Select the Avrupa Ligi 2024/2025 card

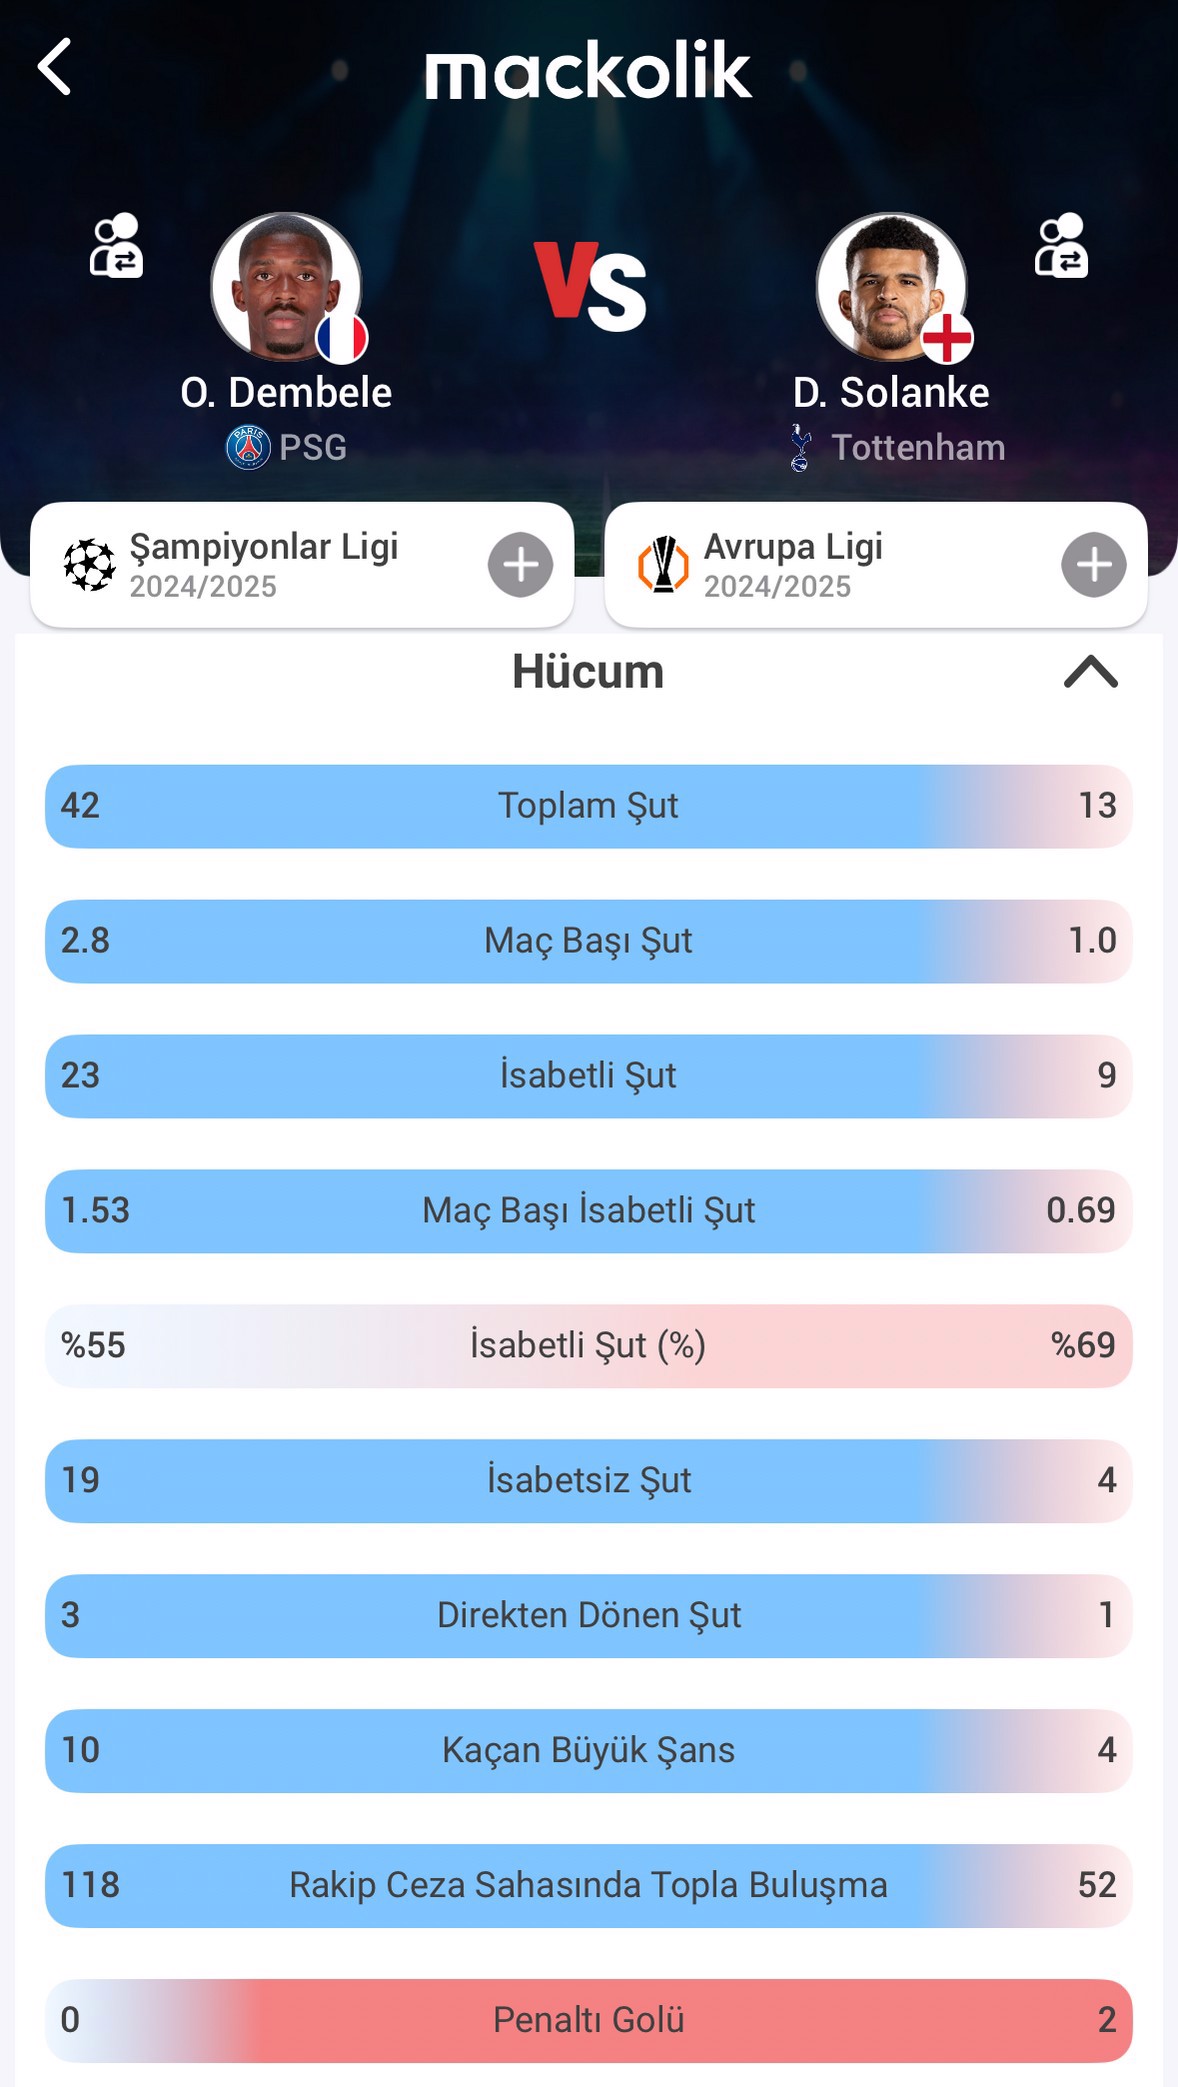pos(876,565)
